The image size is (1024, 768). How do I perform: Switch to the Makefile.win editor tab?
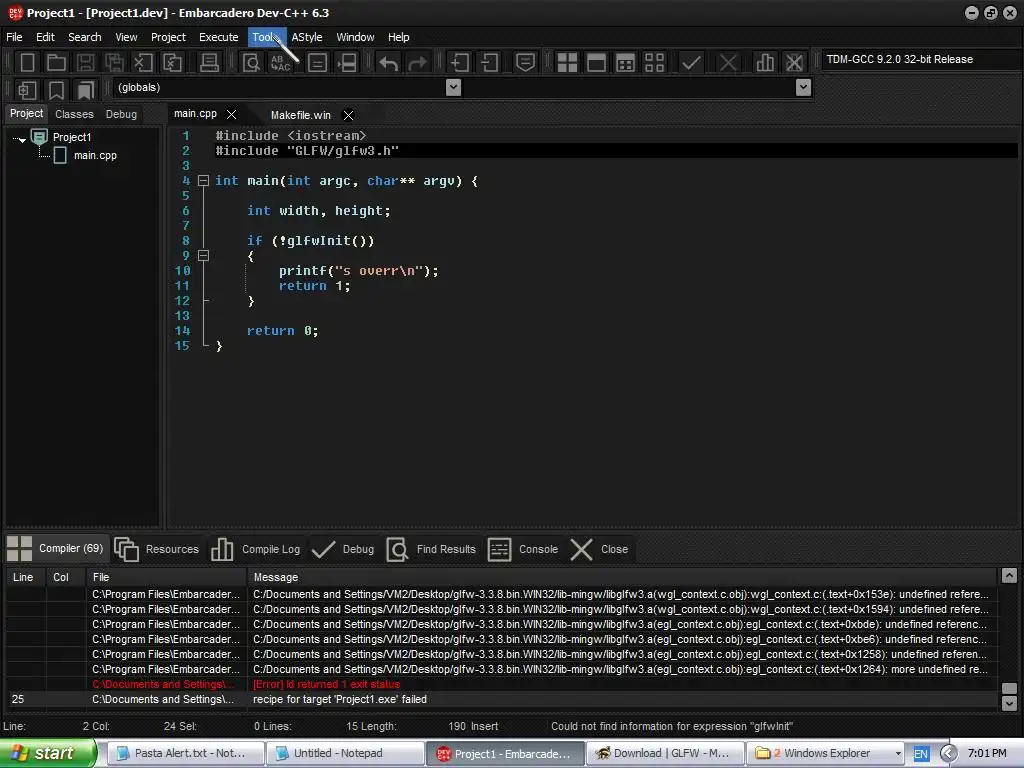pos(301,115)
